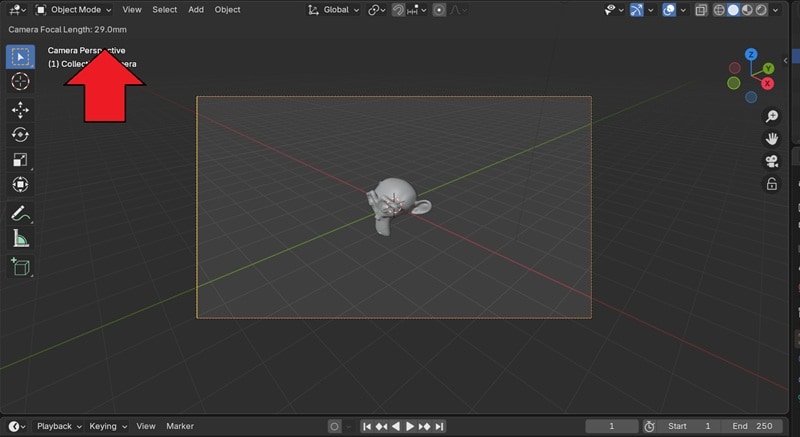Open snapping options dropdown
Image resolution: width=800 pixels, height=437 pixels.
point(417,10)
